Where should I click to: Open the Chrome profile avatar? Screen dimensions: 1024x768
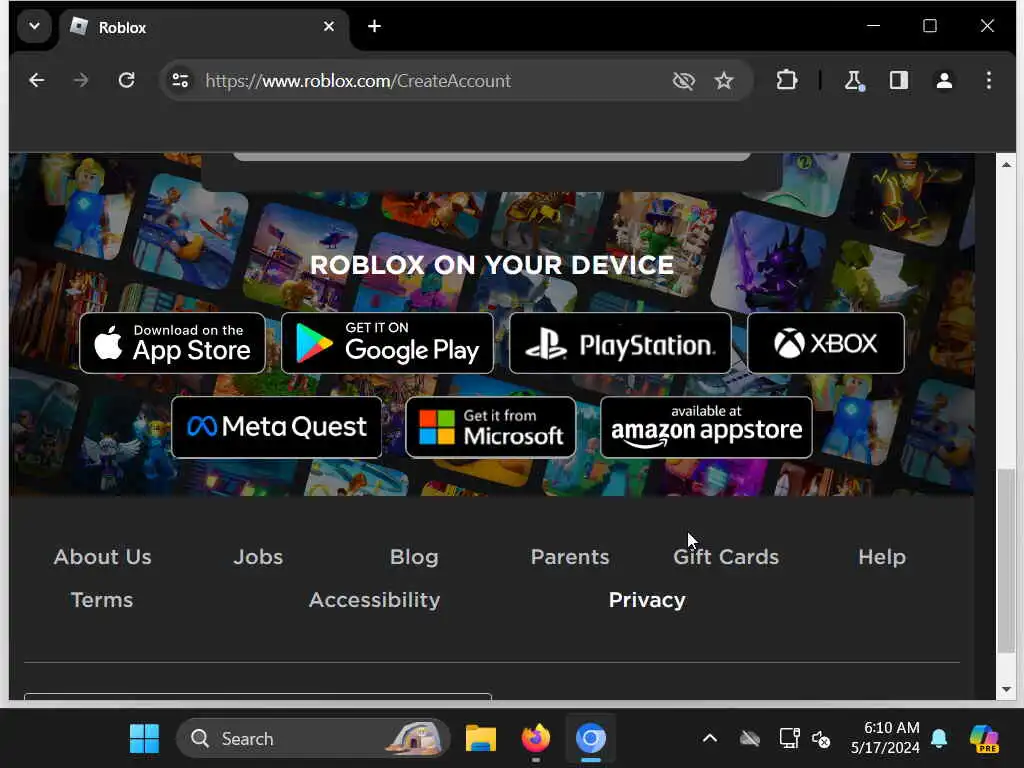944,80
